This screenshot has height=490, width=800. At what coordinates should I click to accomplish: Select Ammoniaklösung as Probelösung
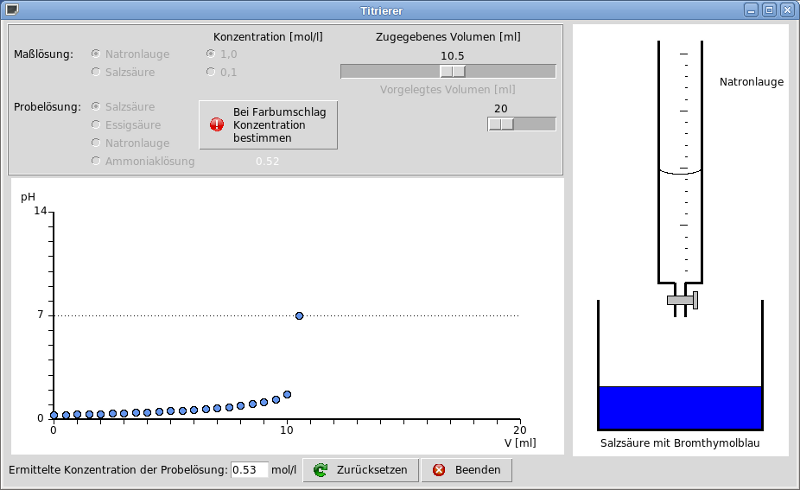96,161
